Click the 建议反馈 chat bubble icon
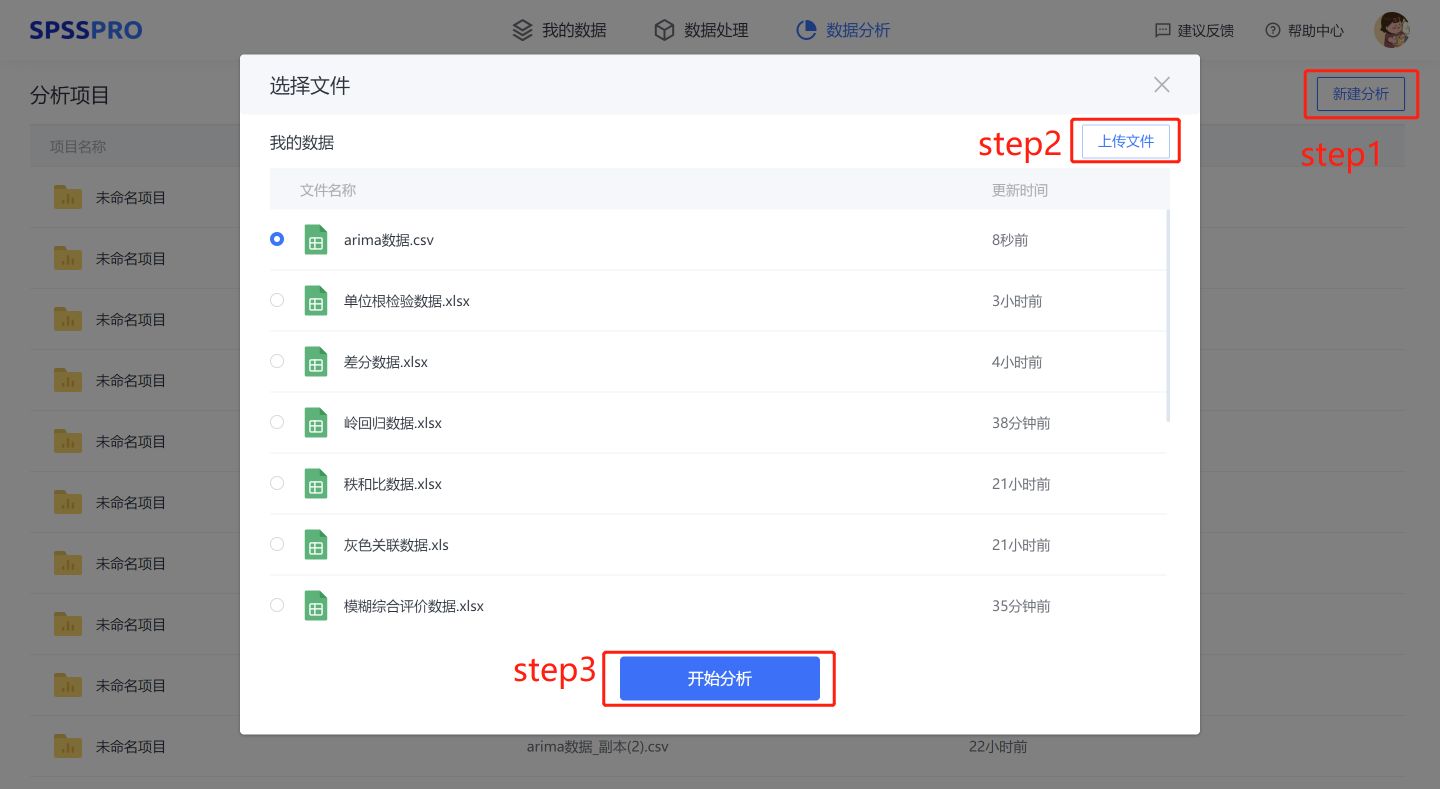Viewport: 1440px width, 789px height. point(1162,31)
